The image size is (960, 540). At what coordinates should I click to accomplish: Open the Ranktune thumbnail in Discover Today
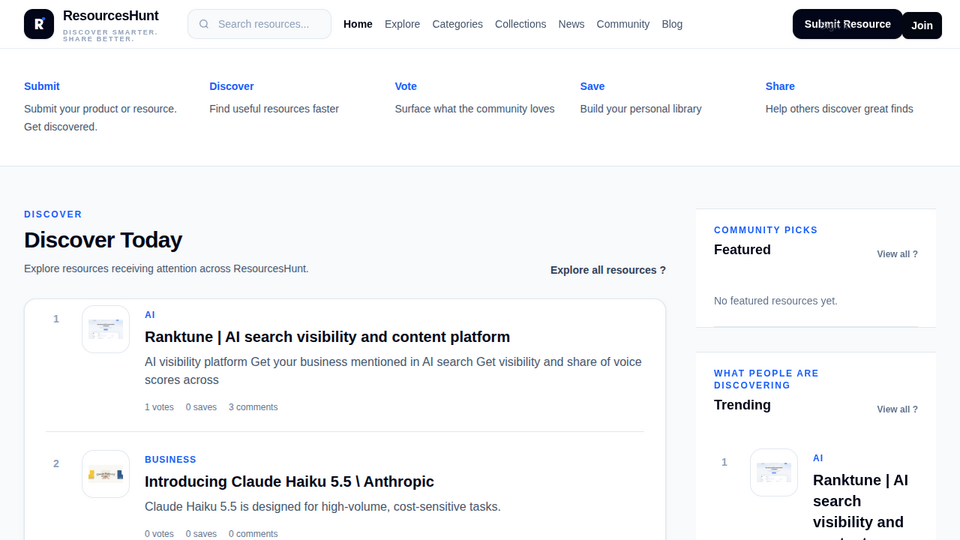pos(106,329)
